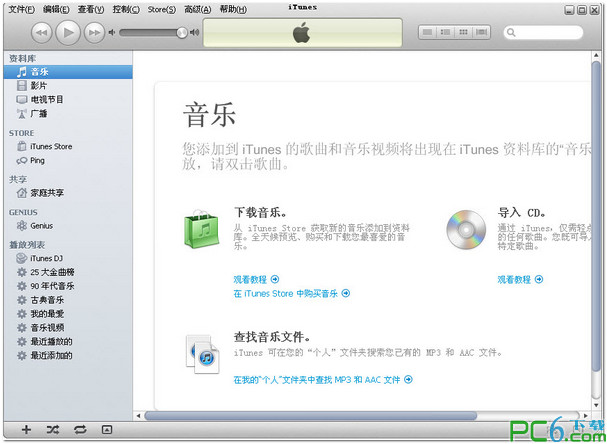Click the vertical scroll down arrow
The height and width of the screenshot is (444, 607).
(596, 405)
